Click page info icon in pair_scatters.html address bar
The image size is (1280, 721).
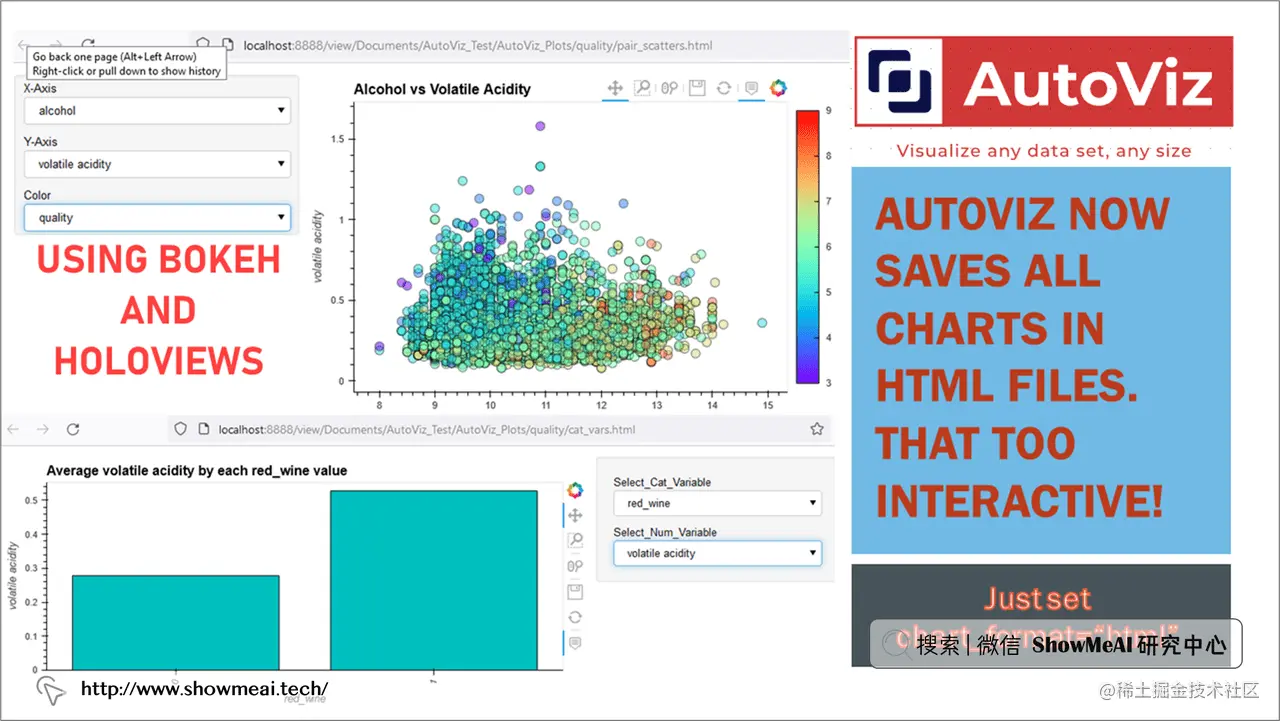click(x=228, y=45)
